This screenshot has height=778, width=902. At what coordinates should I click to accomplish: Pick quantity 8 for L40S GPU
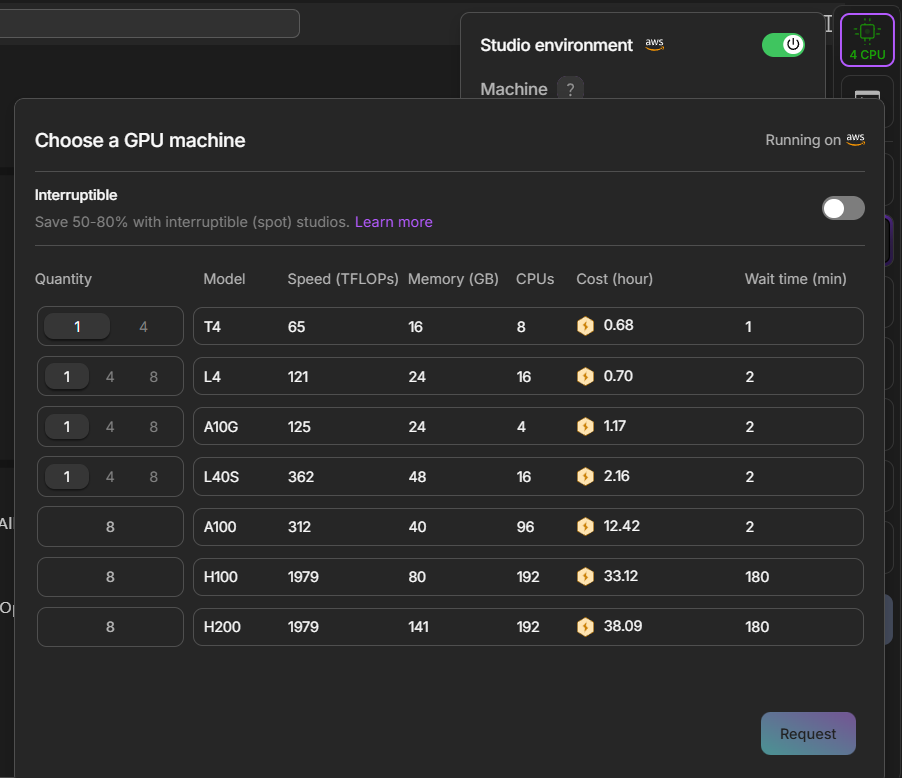pyautogui.click(x=153, y=477)
